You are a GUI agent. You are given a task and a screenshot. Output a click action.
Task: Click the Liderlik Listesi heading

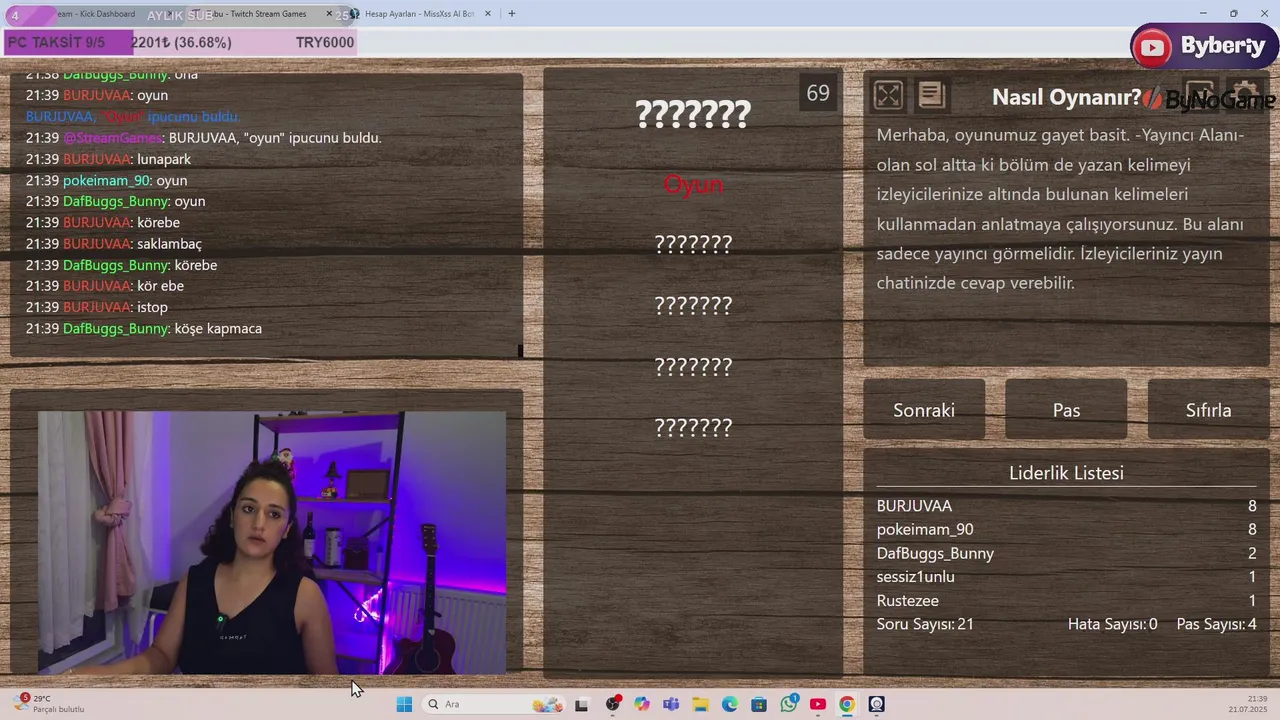(x=1066, y=473)
